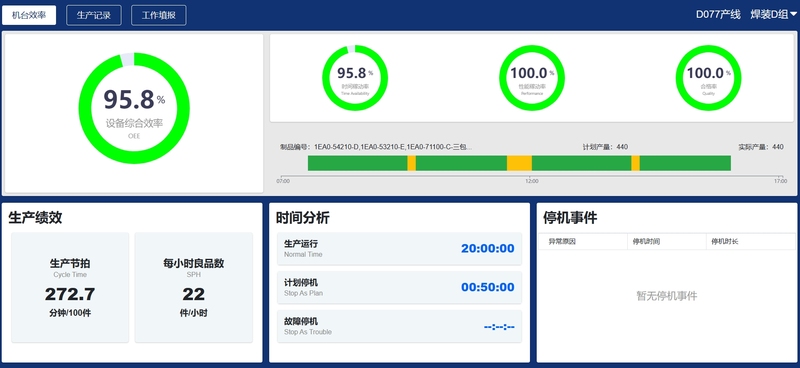Click the 12:00 timeline axis label
Viewport: 800px width, 368px height.
pos(532,181)
